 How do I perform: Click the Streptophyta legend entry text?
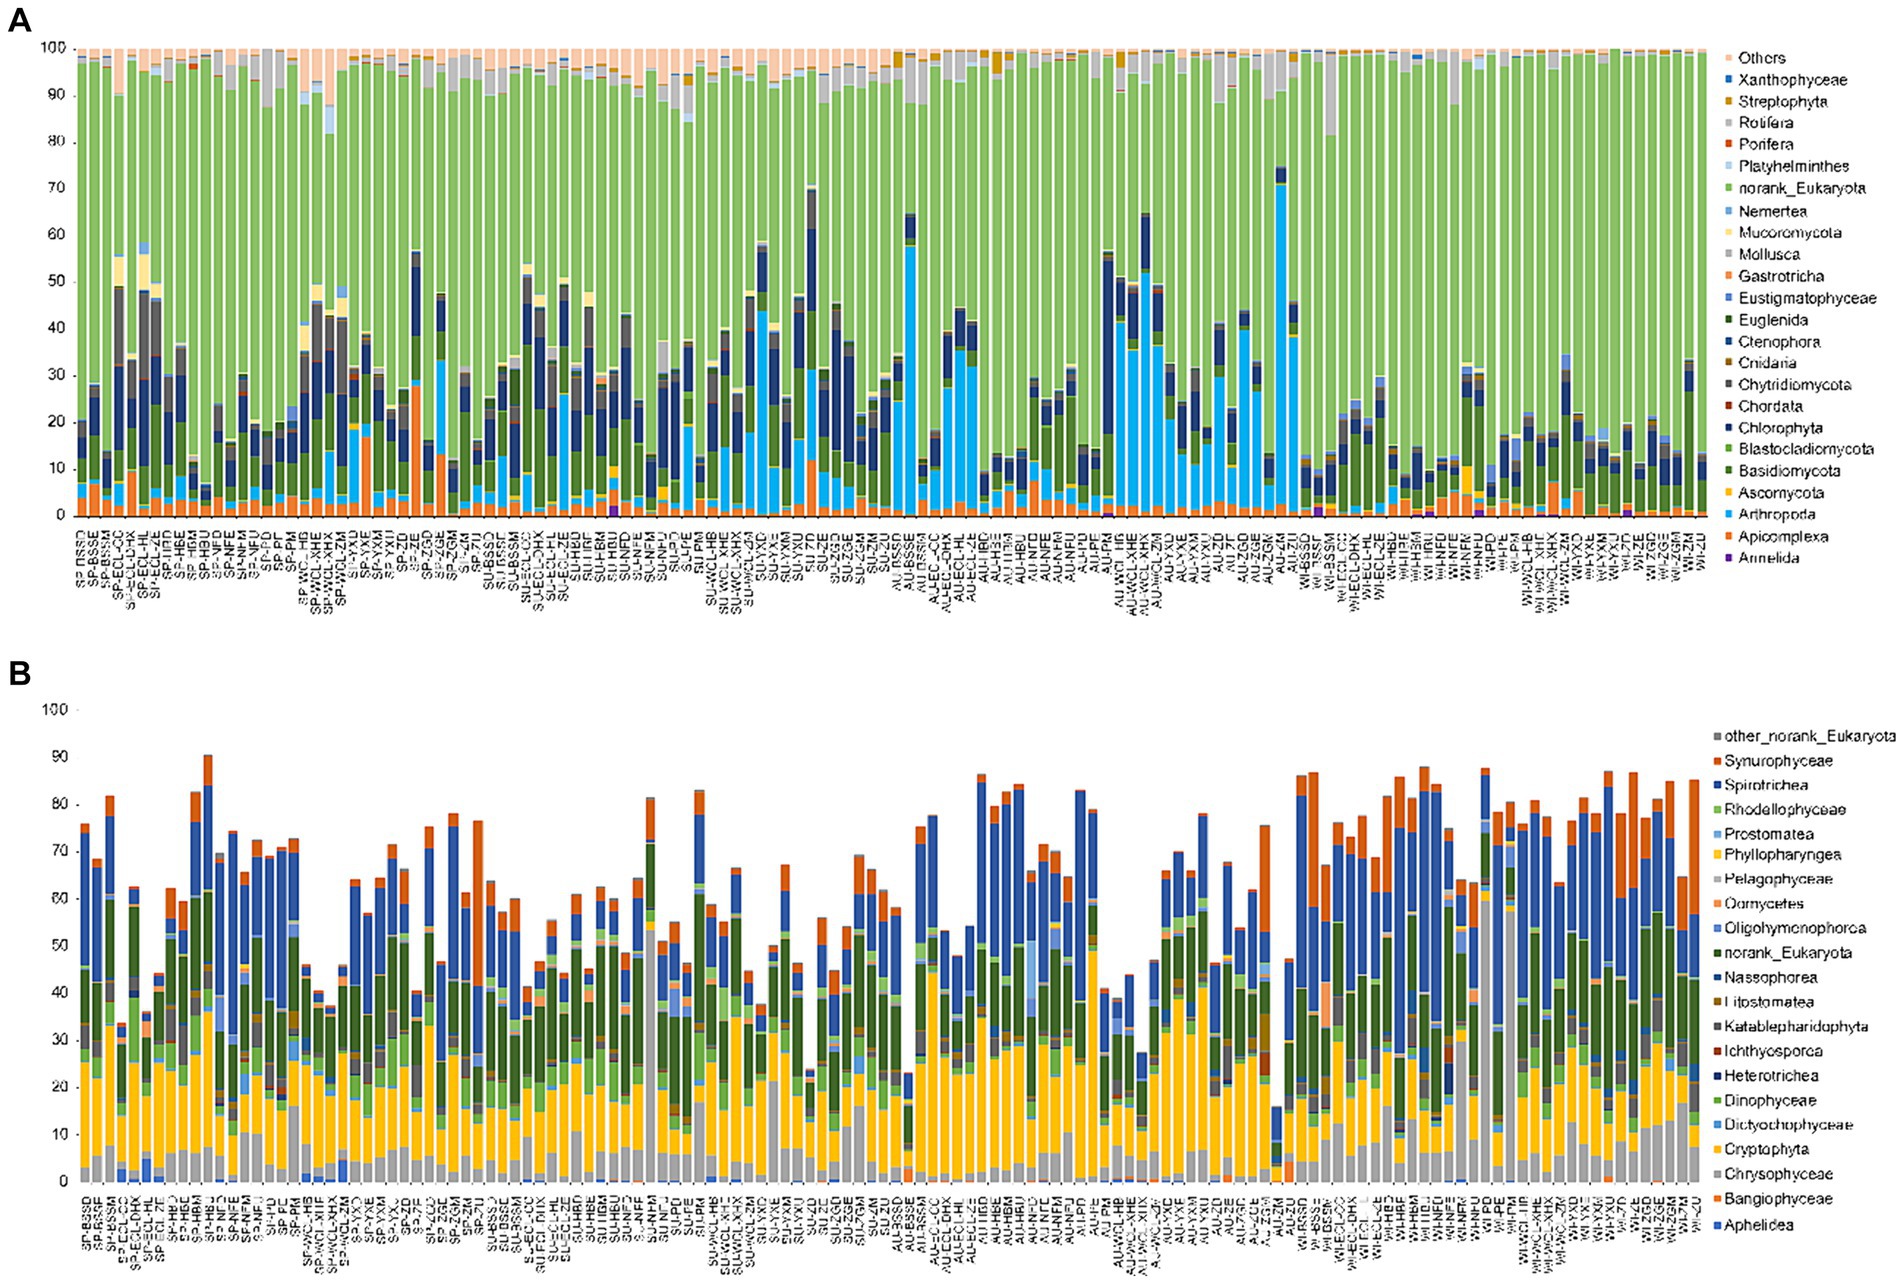tap(1784, 102)
